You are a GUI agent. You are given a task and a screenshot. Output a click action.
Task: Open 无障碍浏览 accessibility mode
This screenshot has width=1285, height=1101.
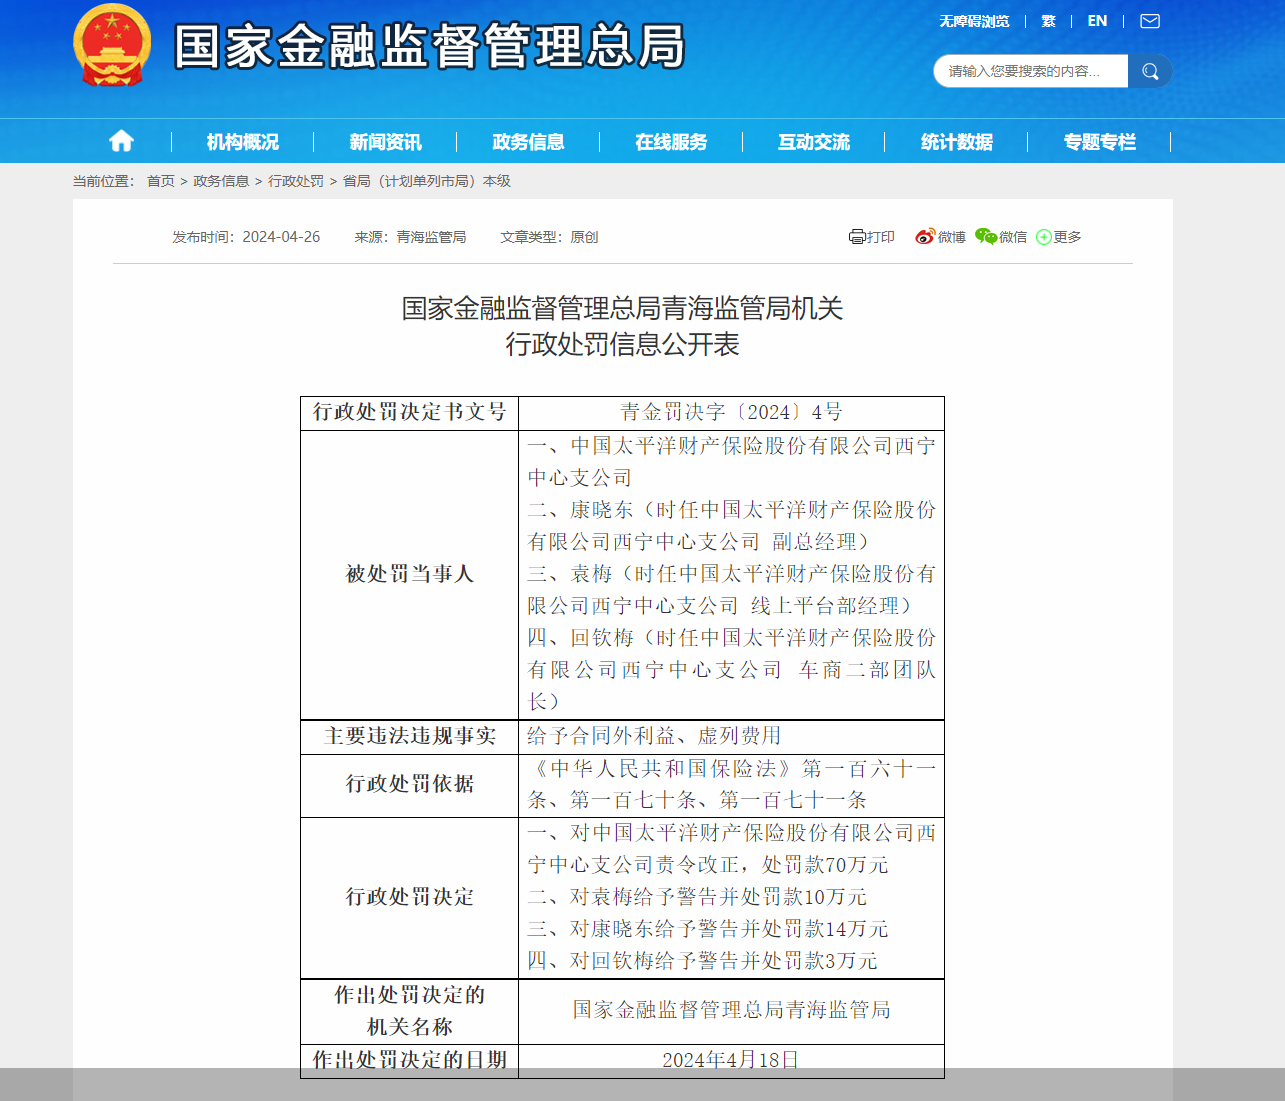click(974, 20)
